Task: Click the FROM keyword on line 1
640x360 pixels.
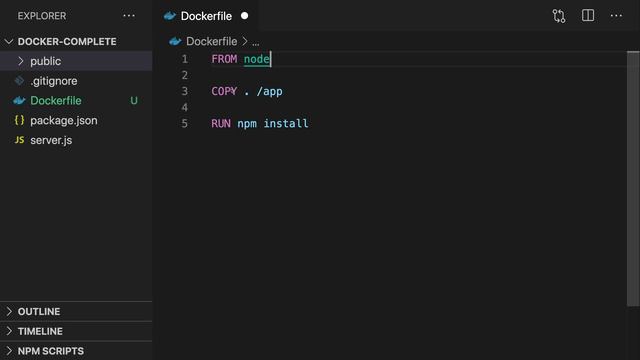Action: [224, 59]
